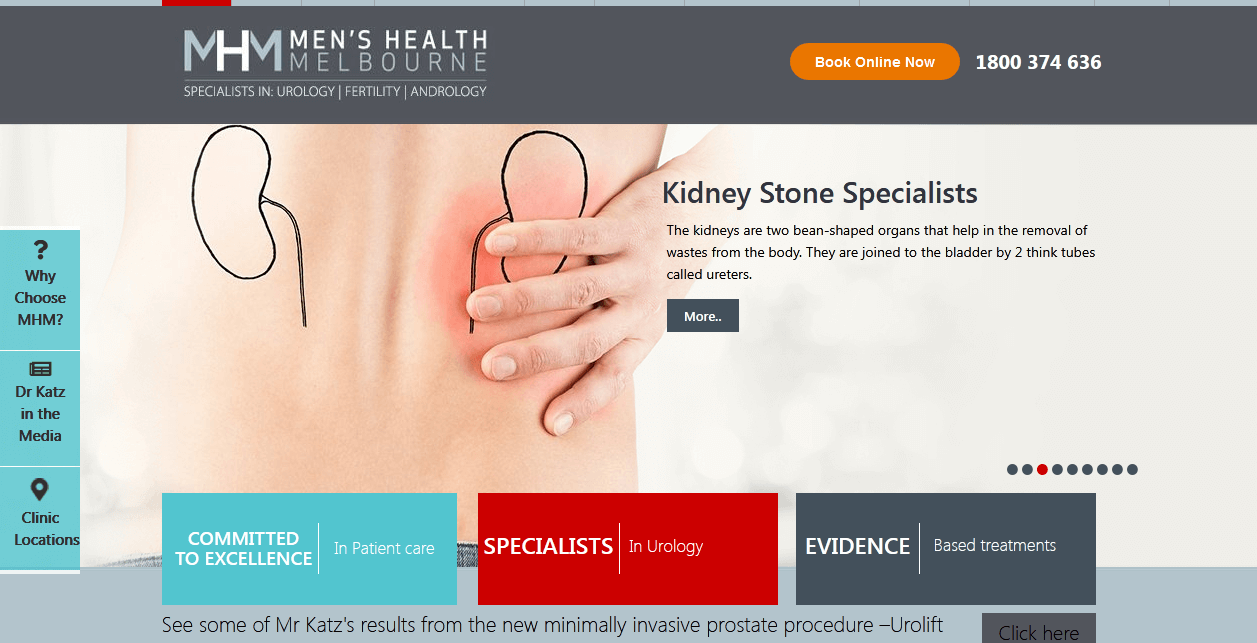The height and width of the screenshot is (643, 1257).
Task: Open the Dr Katz in the Media side tab
Action: pos(40,408)
